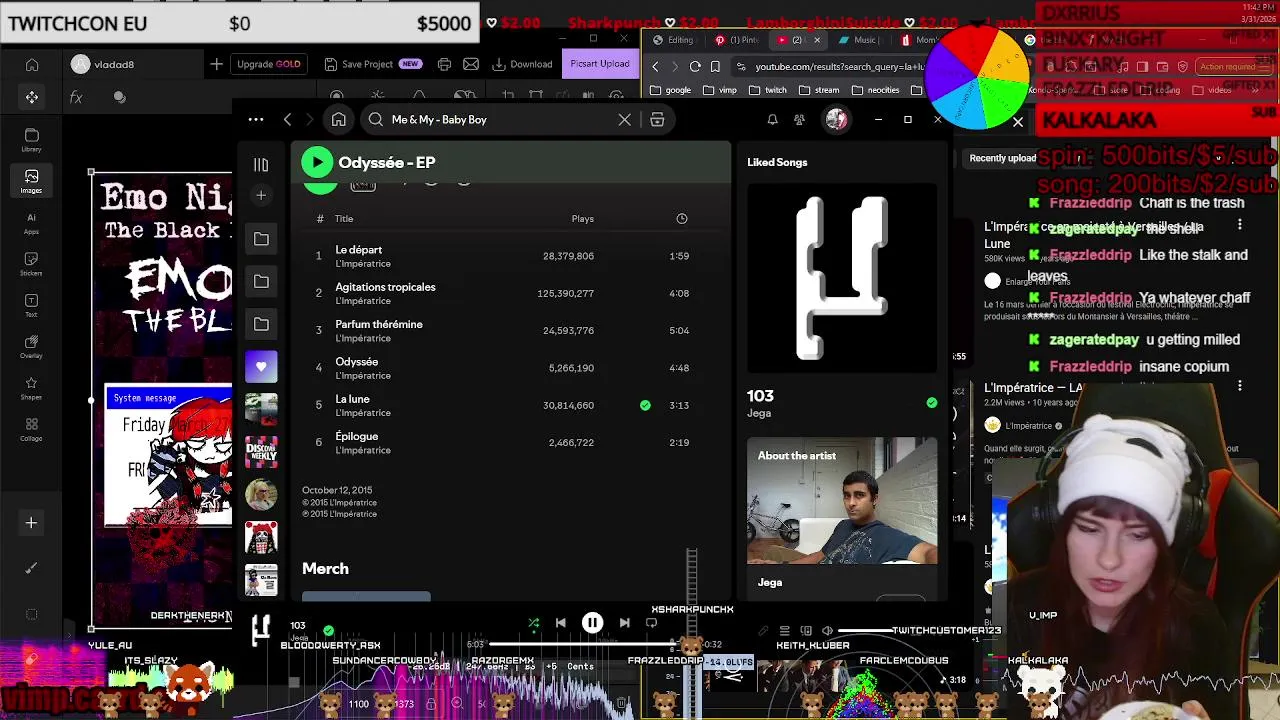Clear the Spotify search field
The width and height of the screenshot is (1280, 720).
tap(625, 119)
